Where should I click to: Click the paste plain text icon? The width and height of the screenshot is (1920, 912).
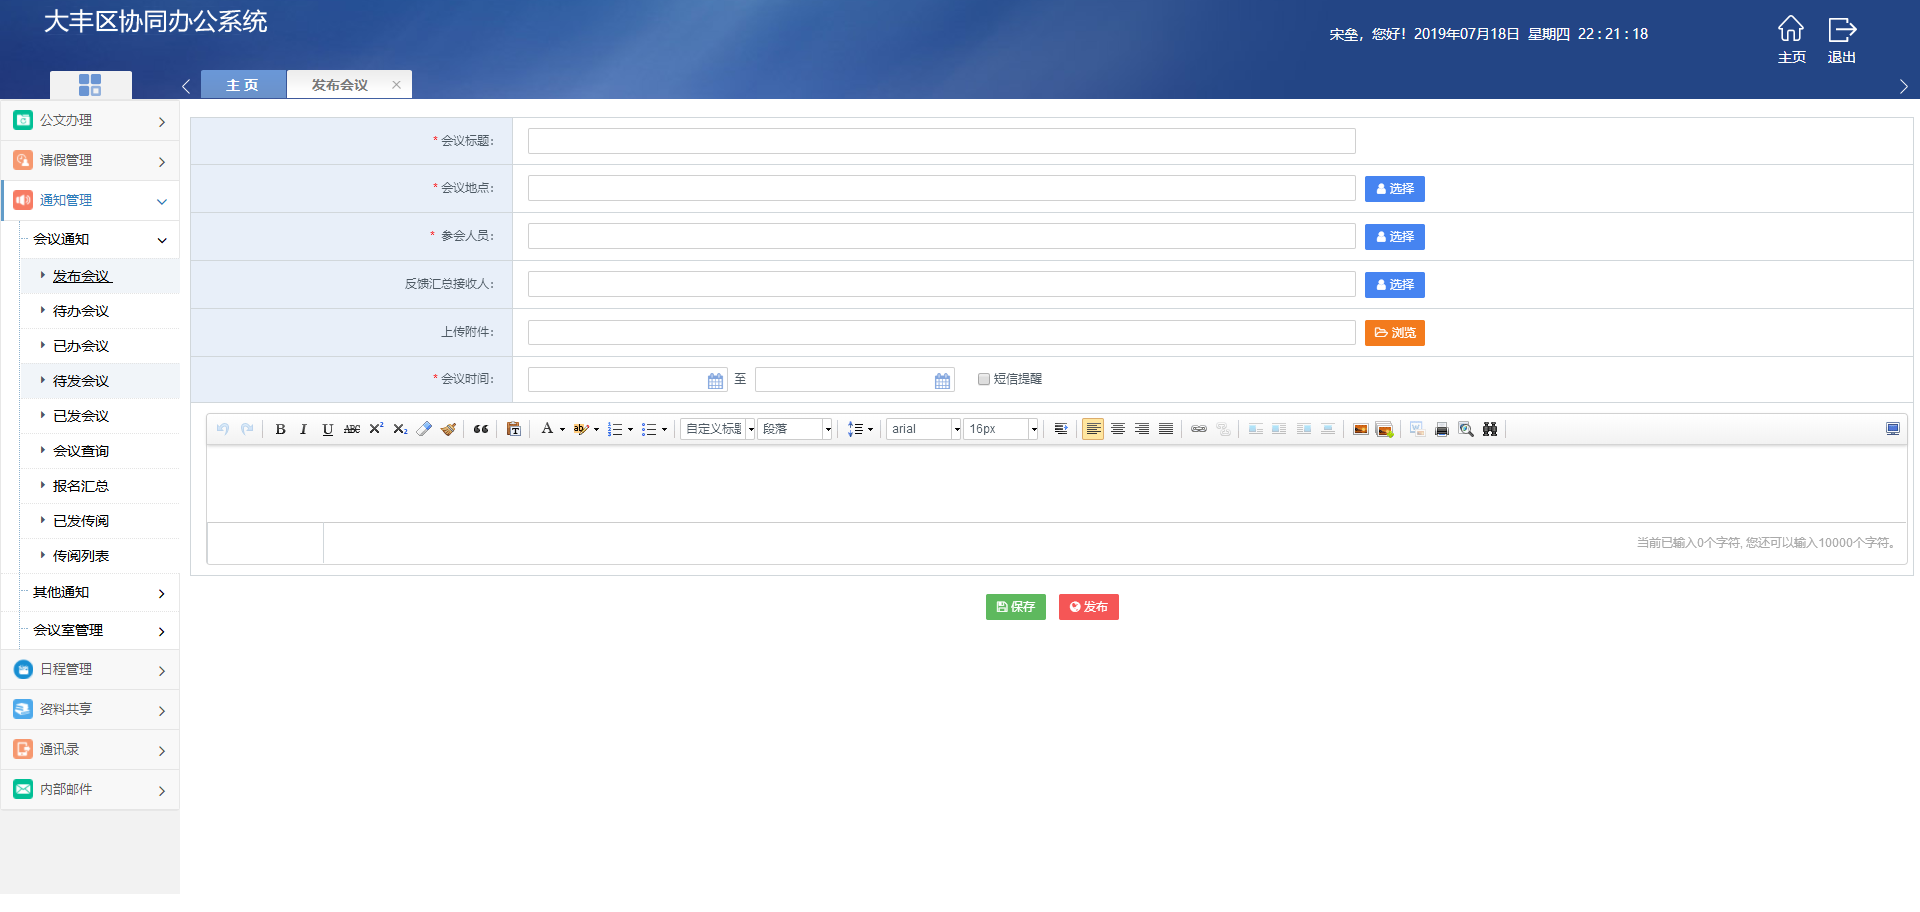pos(514,429)
